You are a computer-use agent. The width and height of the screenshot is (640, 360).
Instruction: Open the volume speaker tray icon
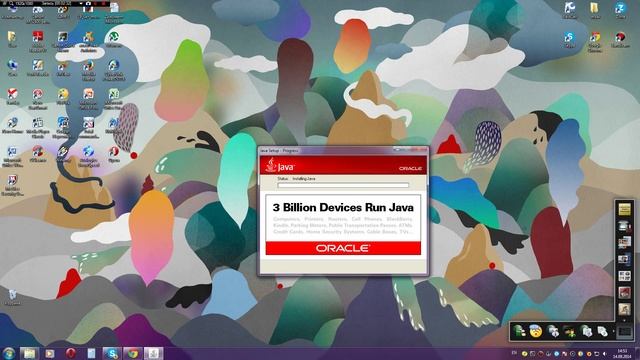tap(604, 353)
